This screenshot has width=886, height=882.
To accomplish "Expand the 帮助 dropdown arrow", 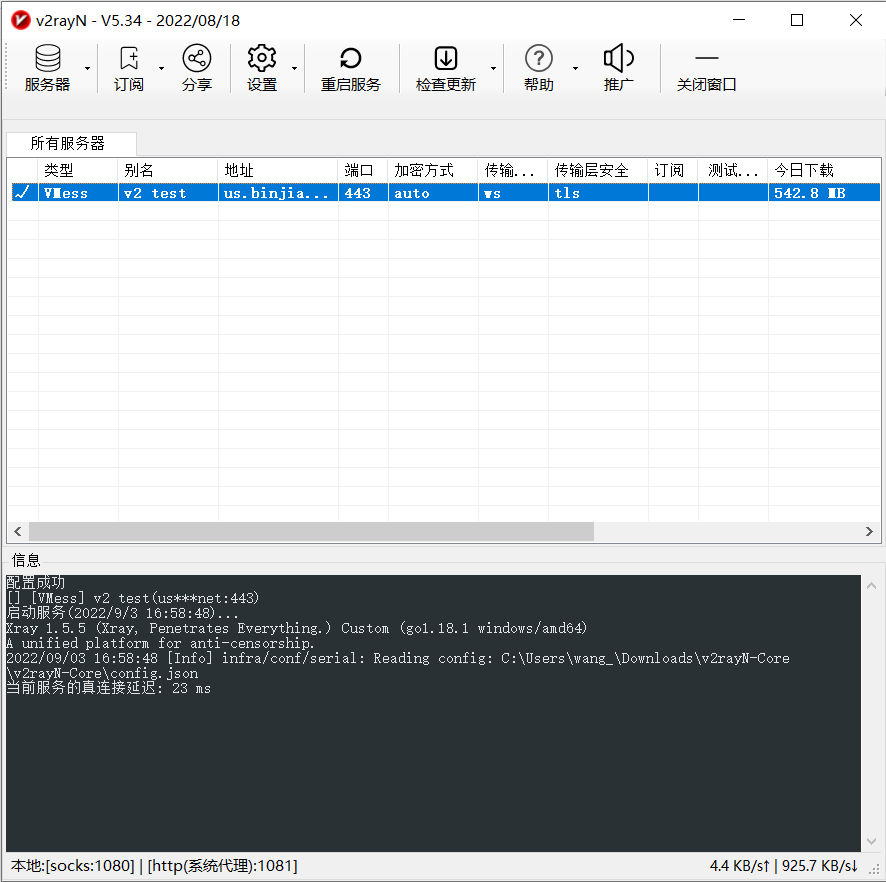I will tap(575, 68).
